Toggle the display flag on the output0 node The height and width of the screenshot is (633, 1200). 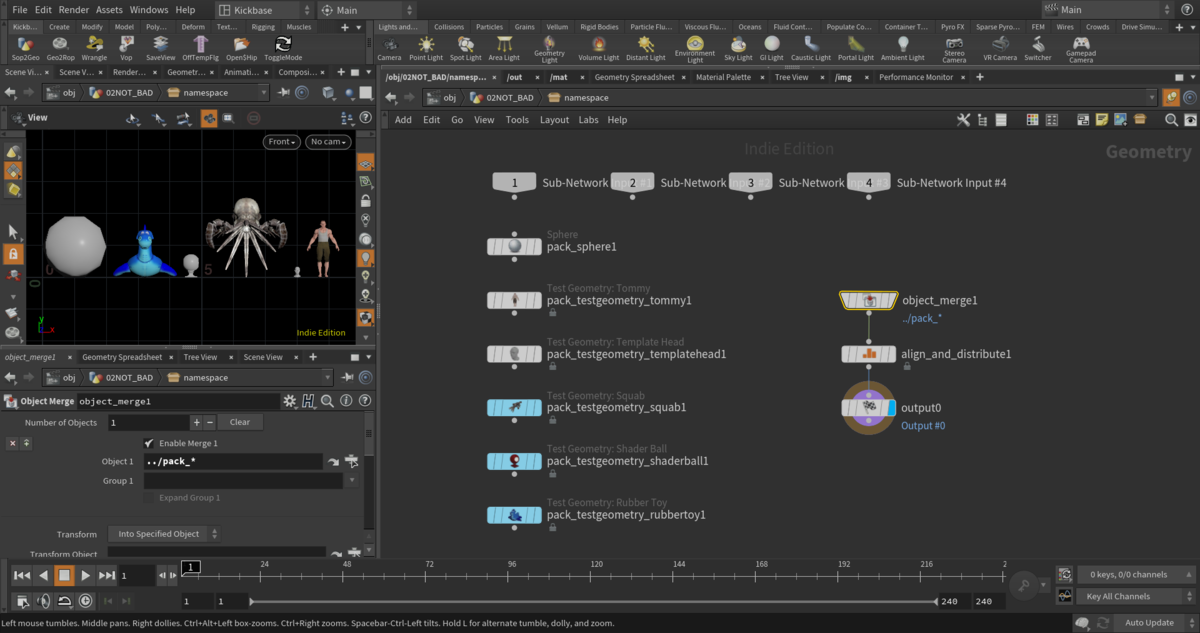[x=892, y=408]
